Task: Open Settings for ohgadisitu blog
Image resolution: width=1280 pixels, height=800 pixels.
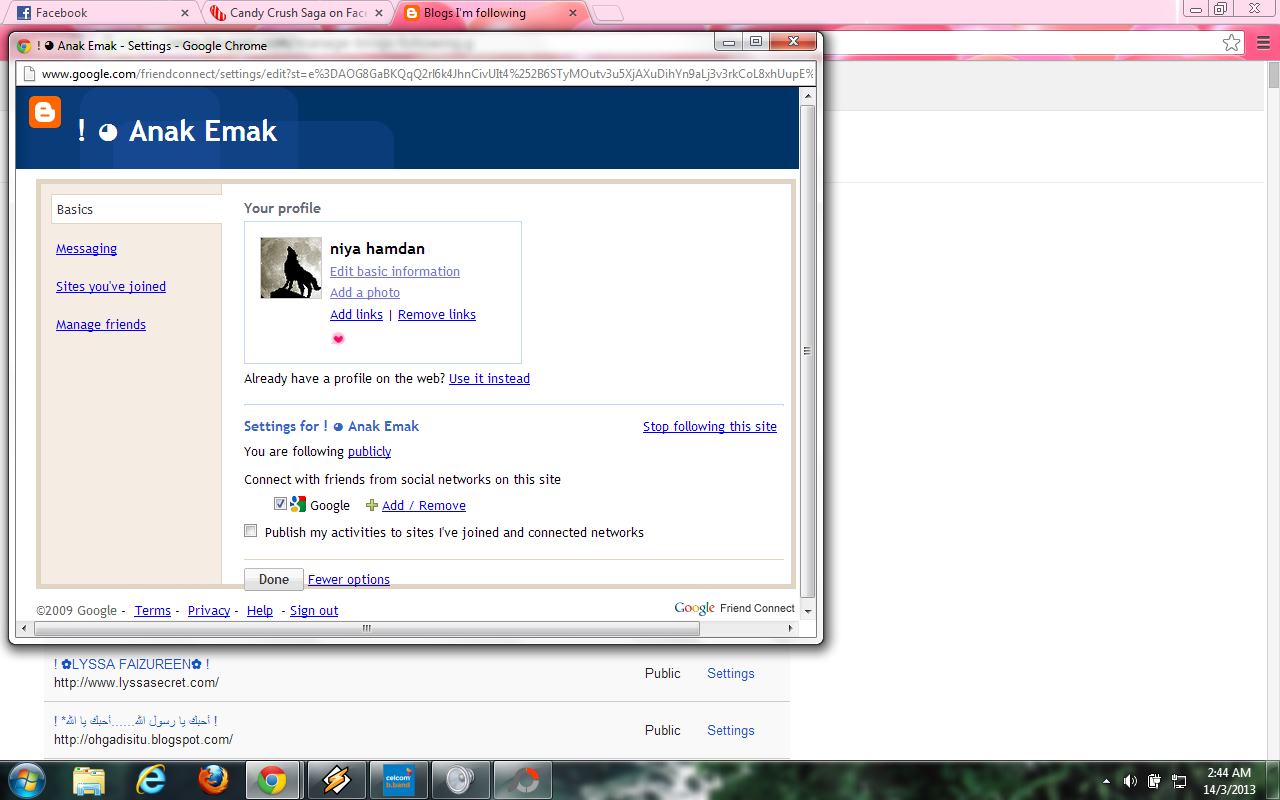Action: coord(731,730)
